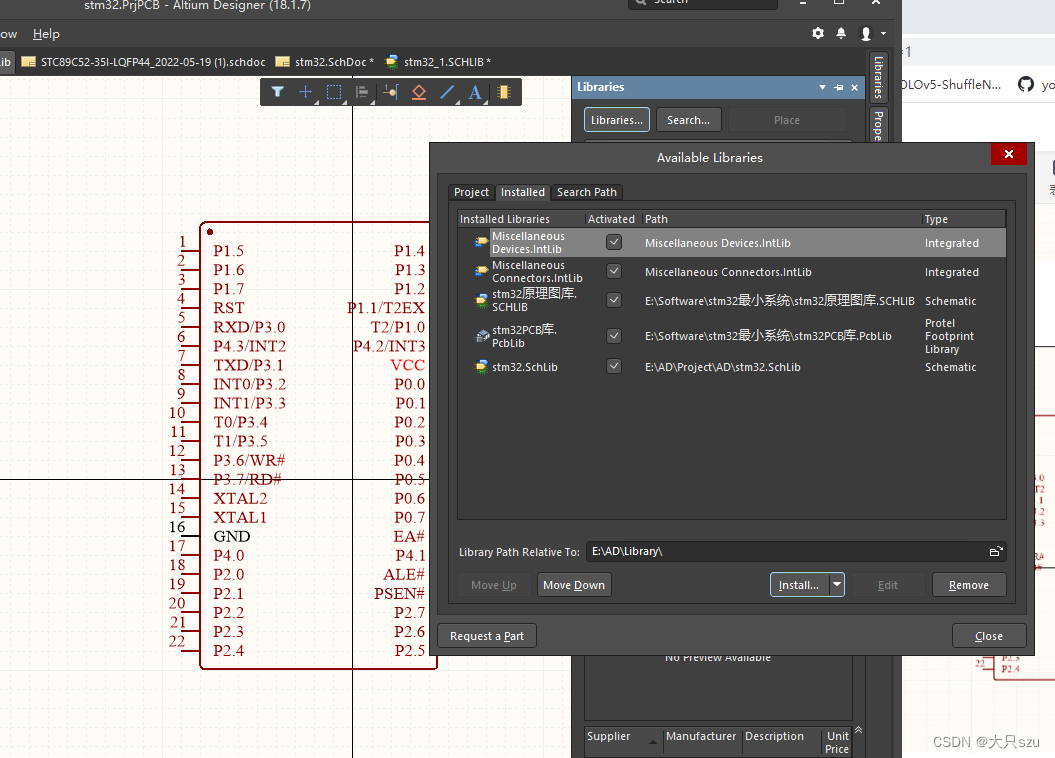The image size is (1055, 758).
Task: Open the STC89C52-35I-LQFP44 schdoc tab
Action: tap(144, 62)
